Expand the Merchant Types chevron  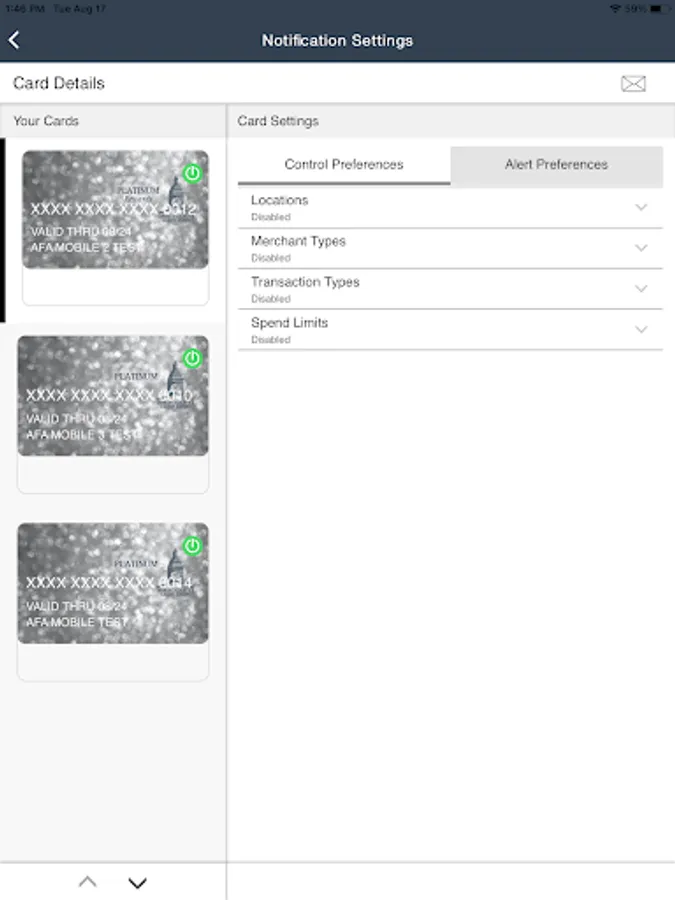641,248
